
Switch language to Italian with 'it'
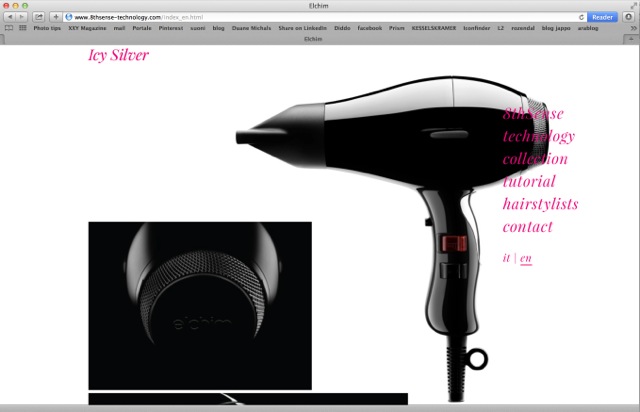[506, 258]
